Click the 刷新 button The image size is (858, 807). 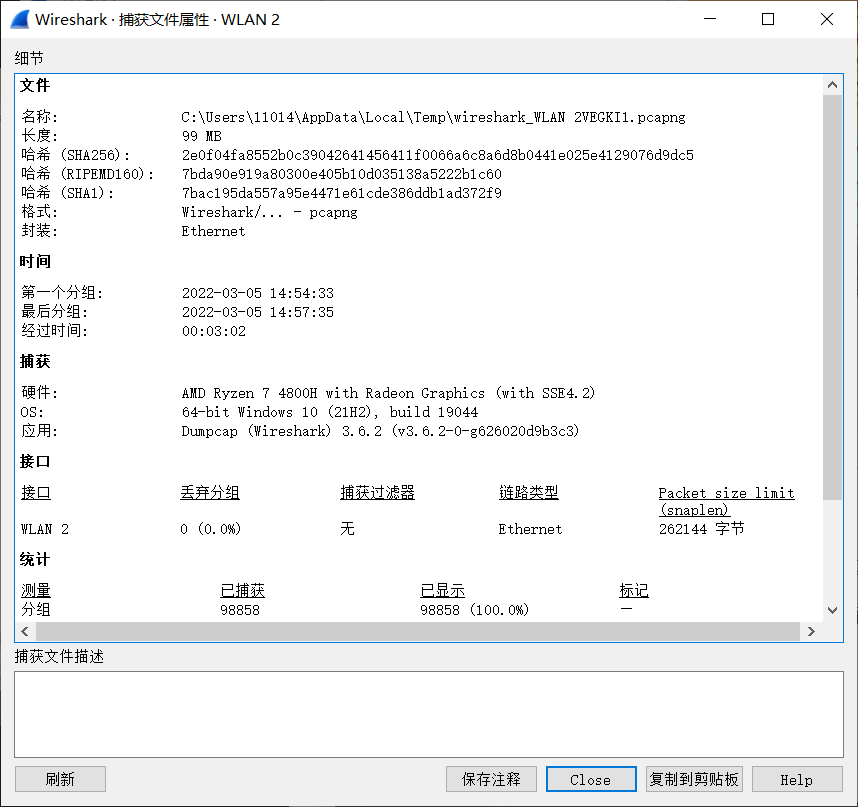pos(60,779)
